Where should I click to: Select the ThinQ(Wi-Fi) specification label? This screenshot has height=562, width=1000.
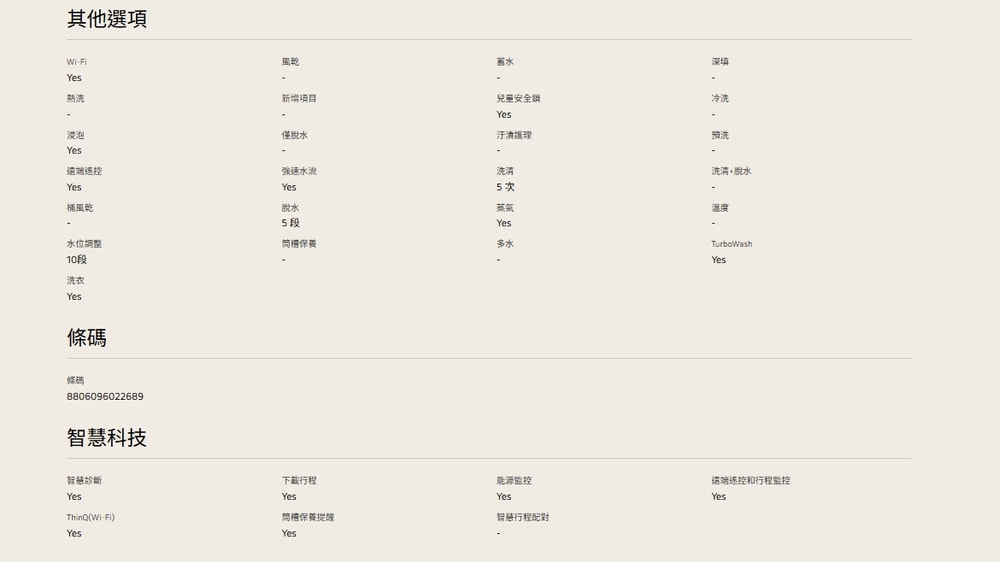91,517
